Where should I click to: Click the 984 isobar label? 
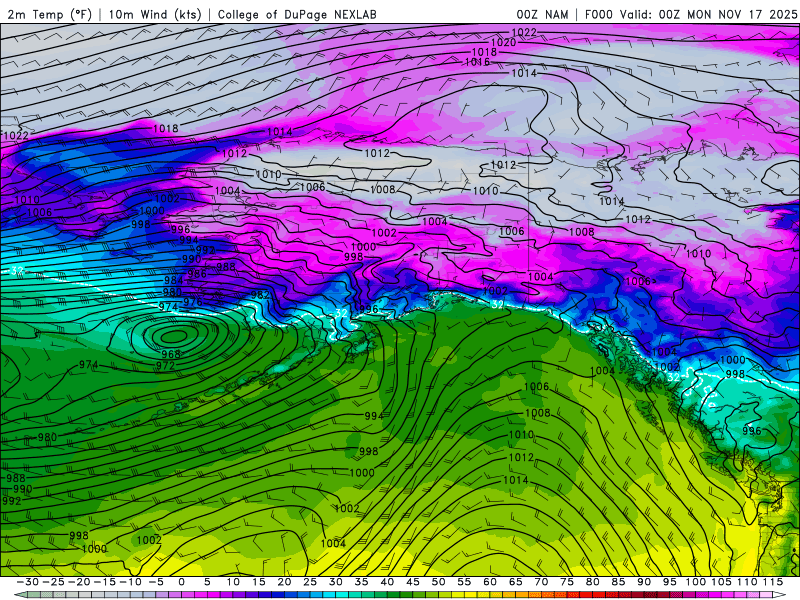173,280
